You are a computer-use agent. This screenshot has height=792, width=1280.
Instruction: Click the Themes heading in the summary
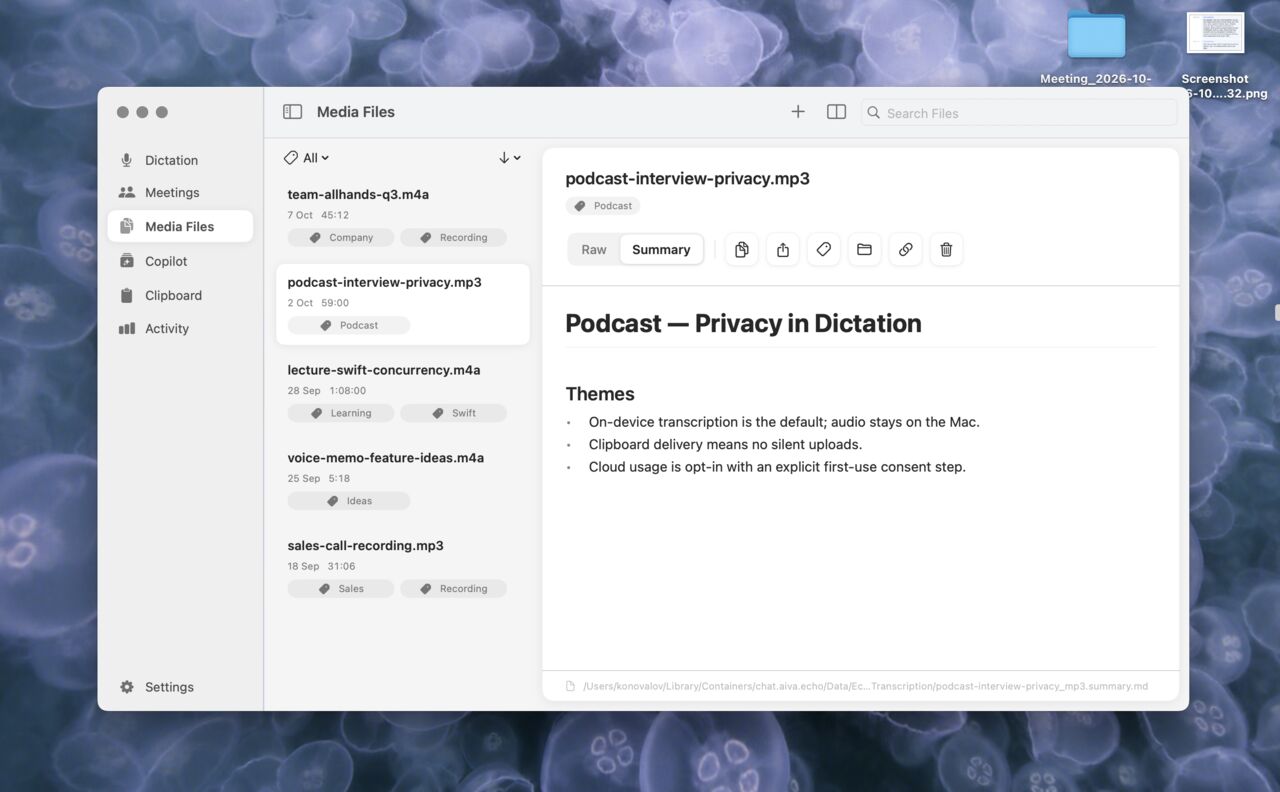(x=600, y=394)
